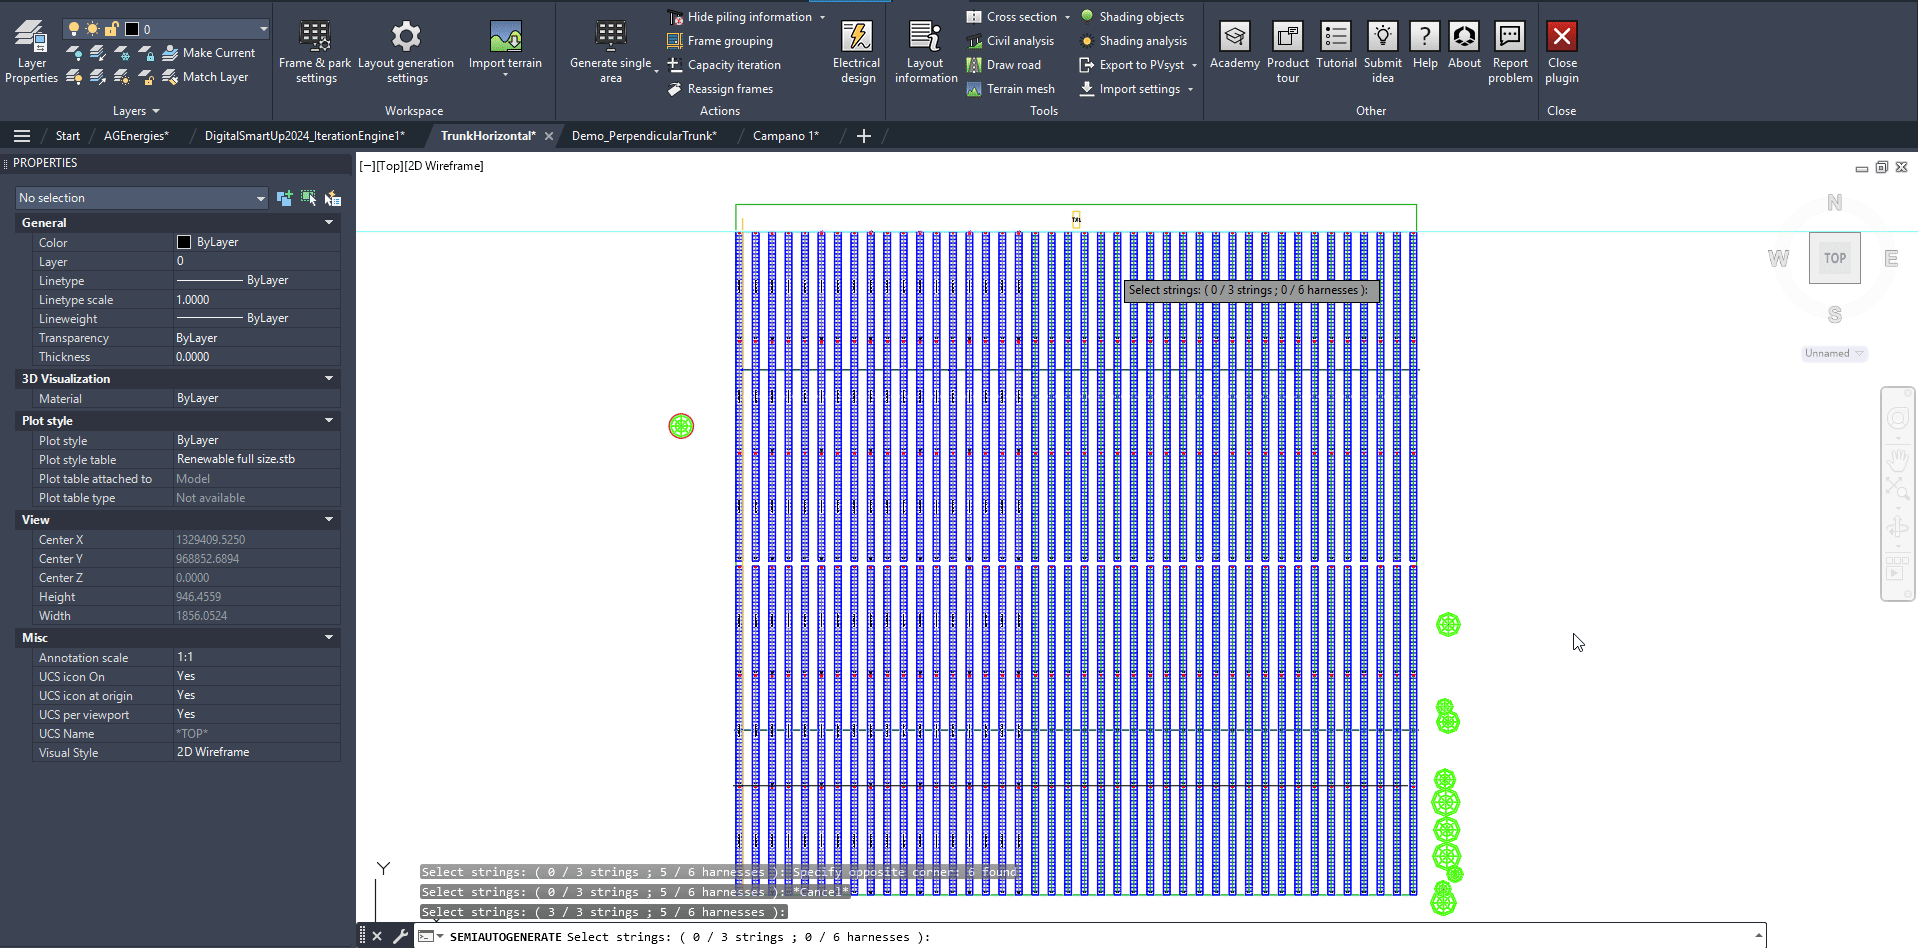This screenshot has height=948, width=1918.
Task: Switch to the Start tab
Action: coord(68,136)
